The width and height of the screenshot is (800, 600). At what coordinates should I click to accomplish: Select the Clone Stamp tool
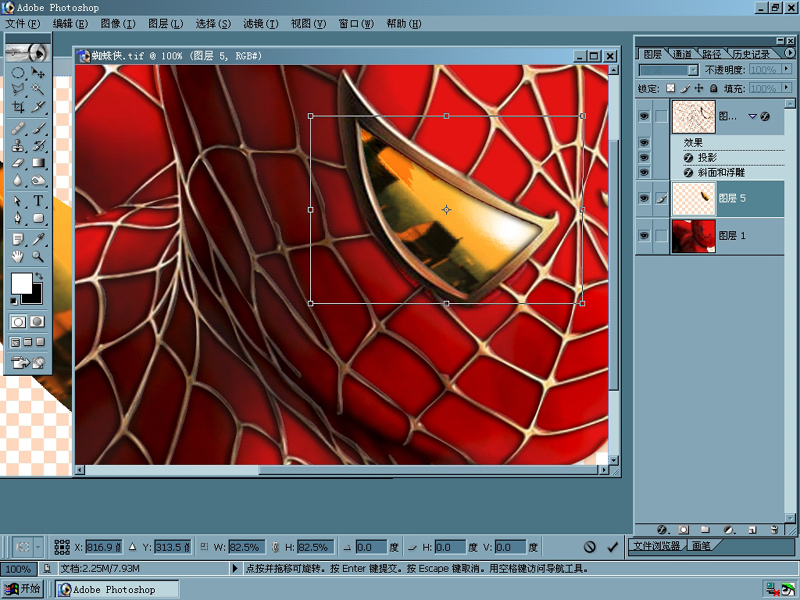[x=18, y=145]
